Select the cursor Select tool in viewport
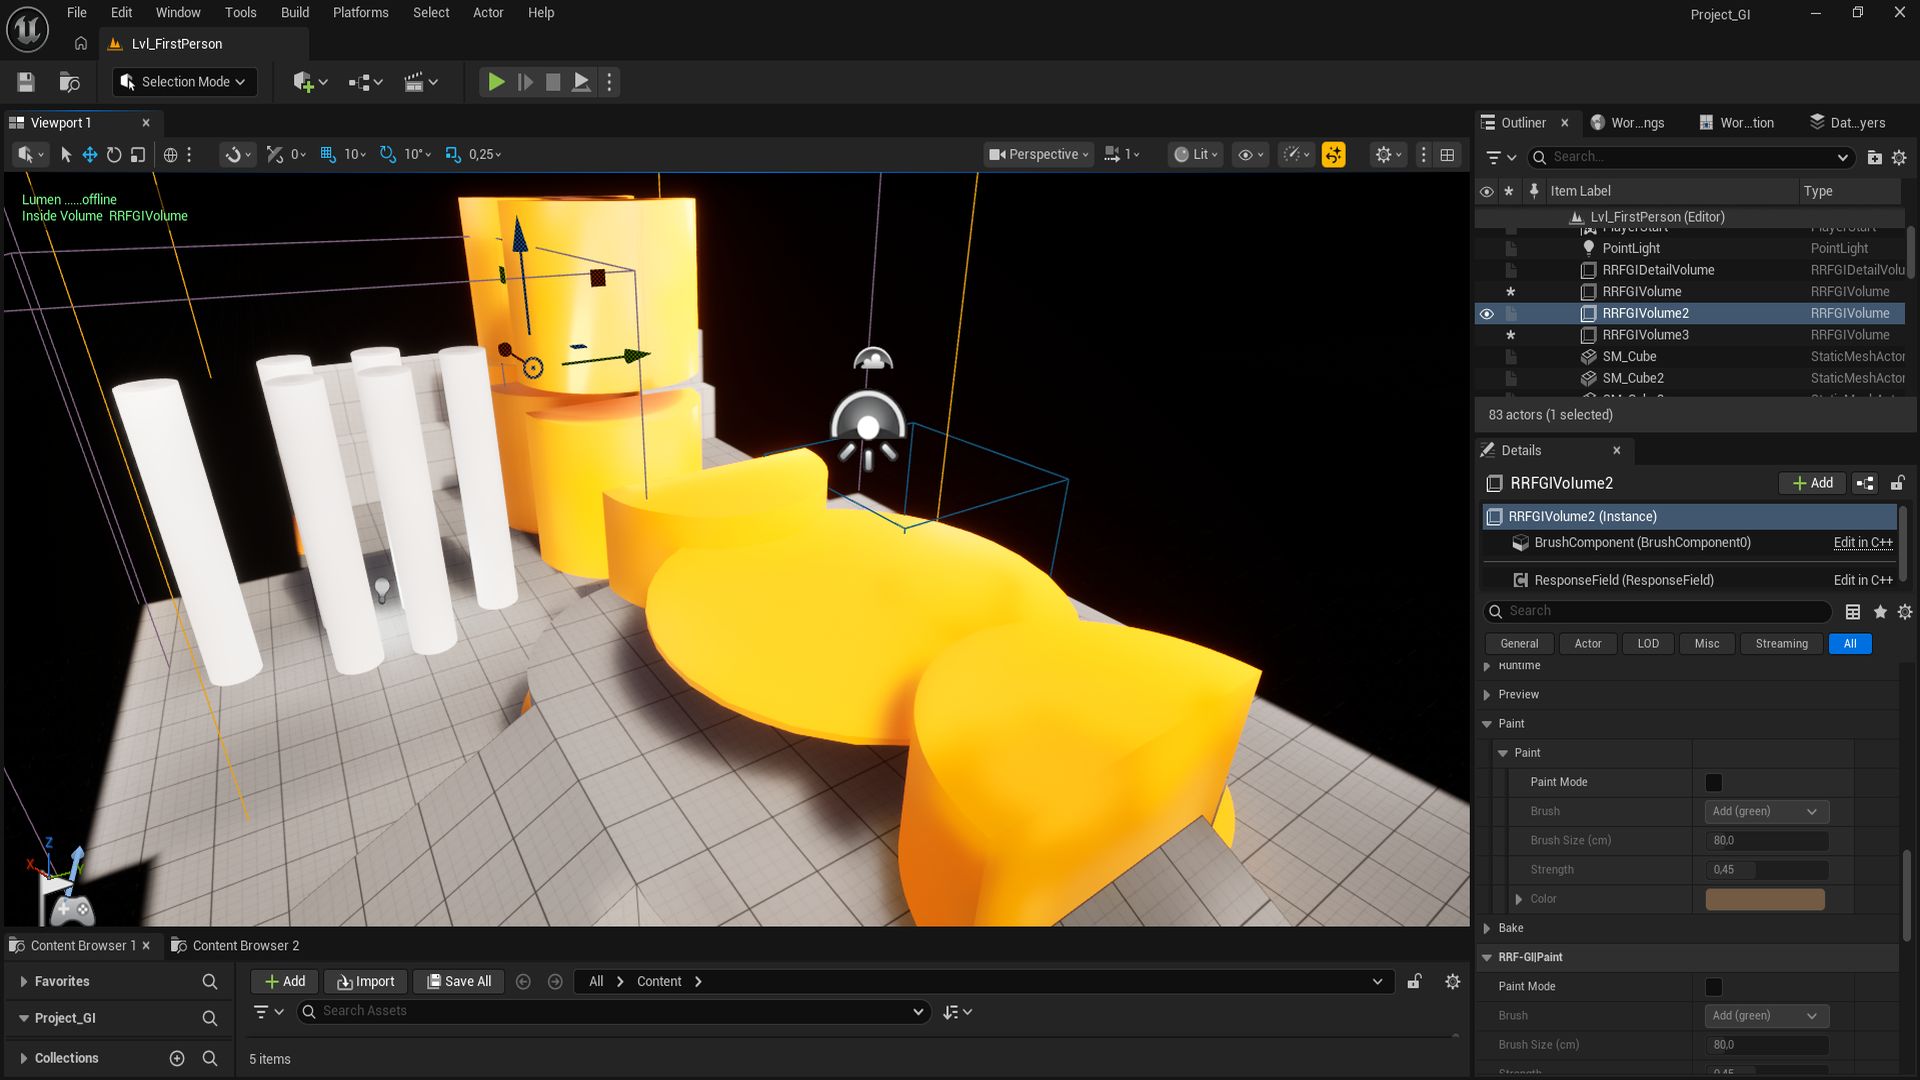Viewport: 1920px width, 1080px height. point(66,154)
